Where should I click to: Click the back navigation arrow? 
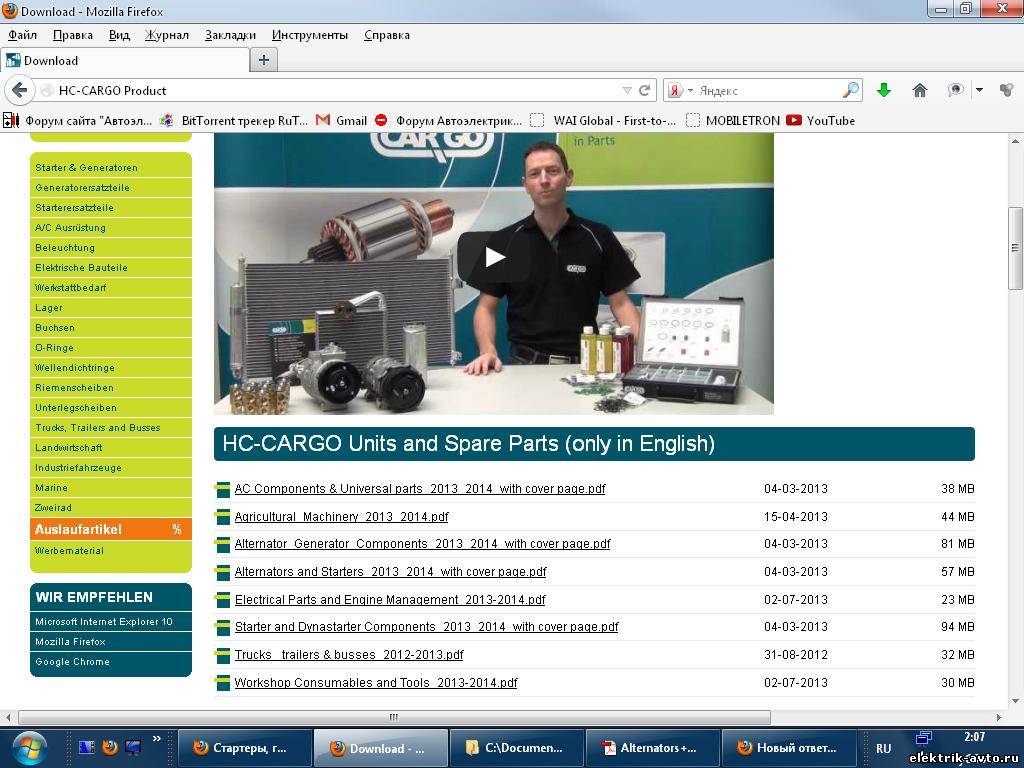[x=20, y=89]
